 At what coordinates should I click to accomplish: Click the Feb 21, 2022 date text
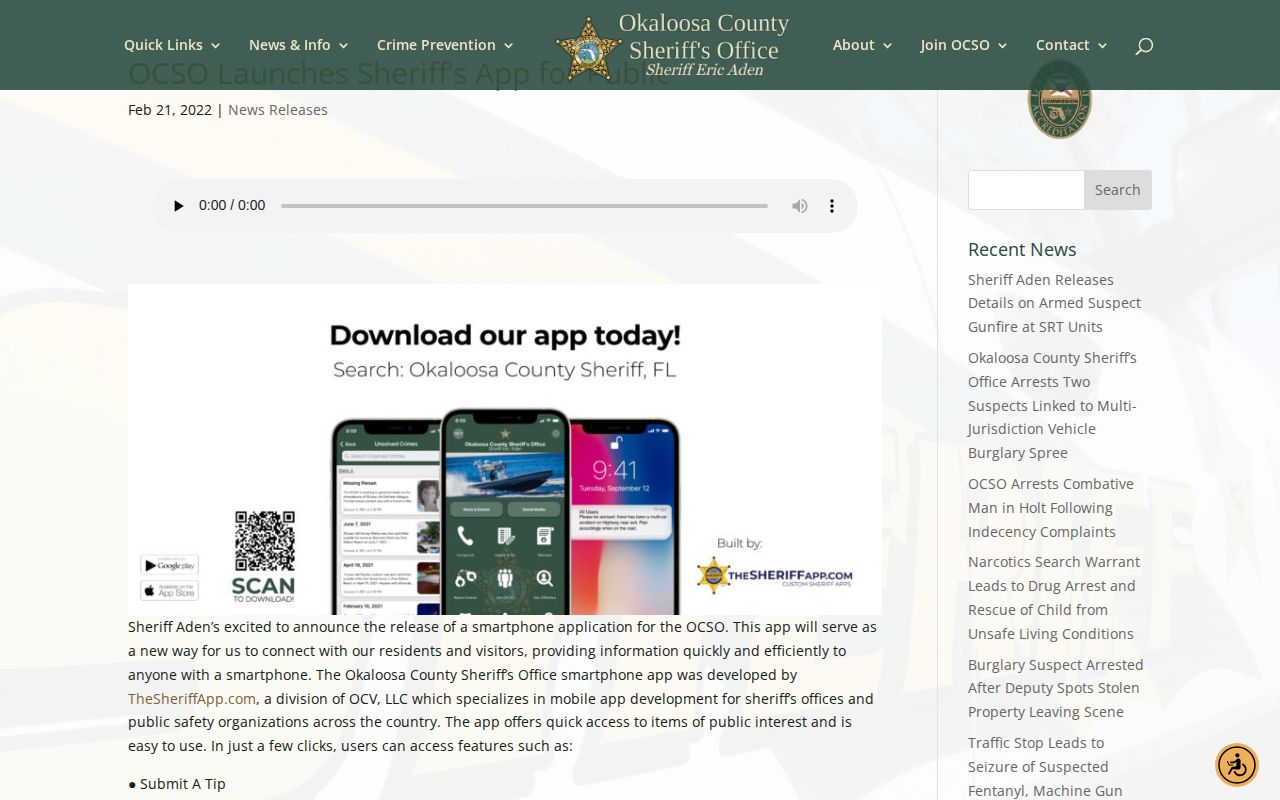point(170,110)
